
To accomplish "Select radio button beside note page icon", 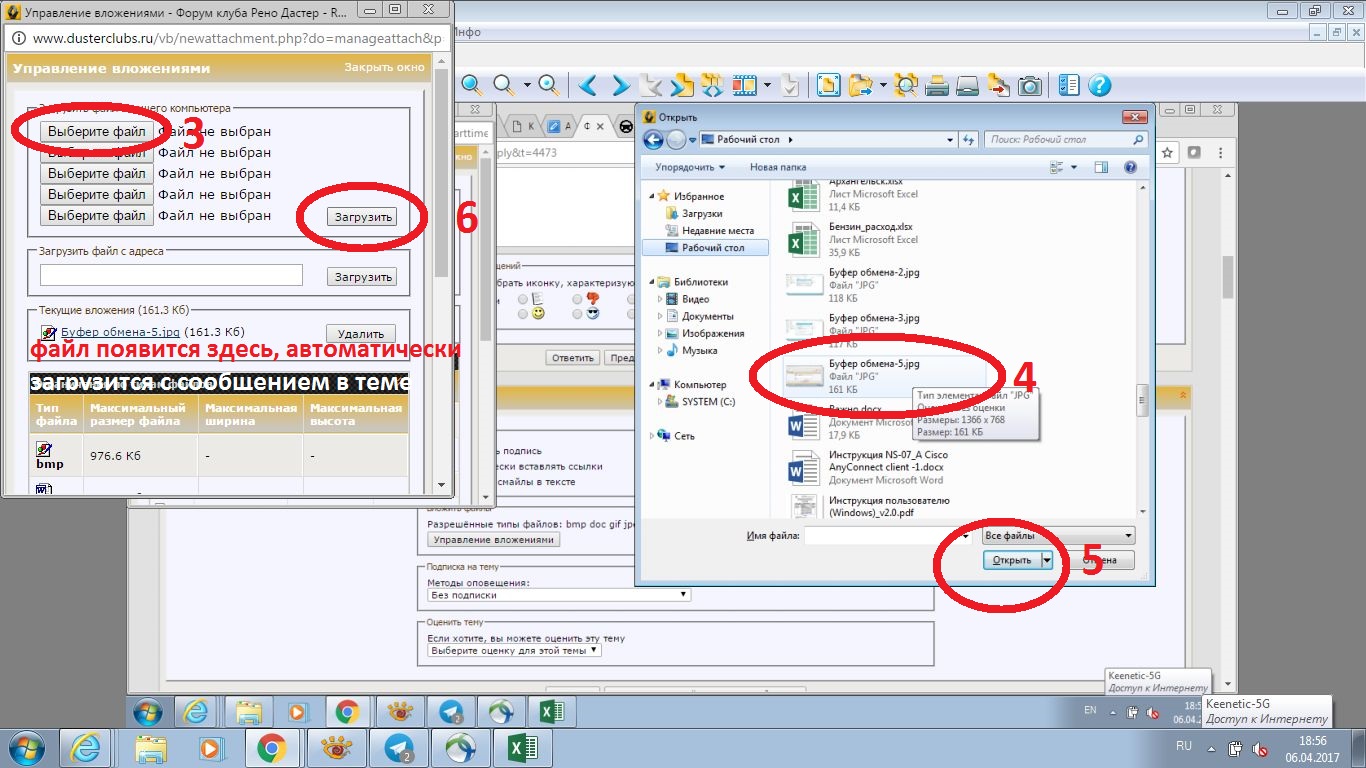I will (x=523, y=298).
